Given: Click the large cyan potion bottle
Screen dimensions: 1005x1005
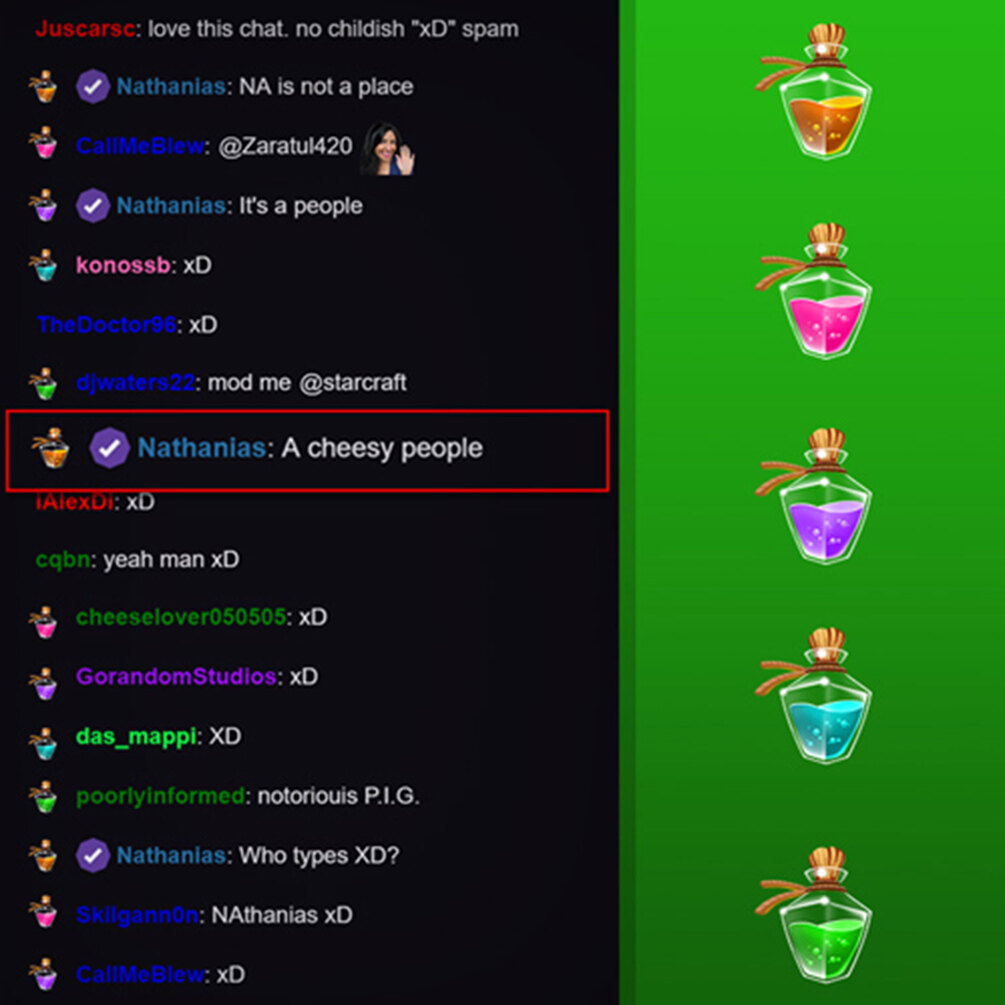Looking at the screenshot, I should 815,695.
